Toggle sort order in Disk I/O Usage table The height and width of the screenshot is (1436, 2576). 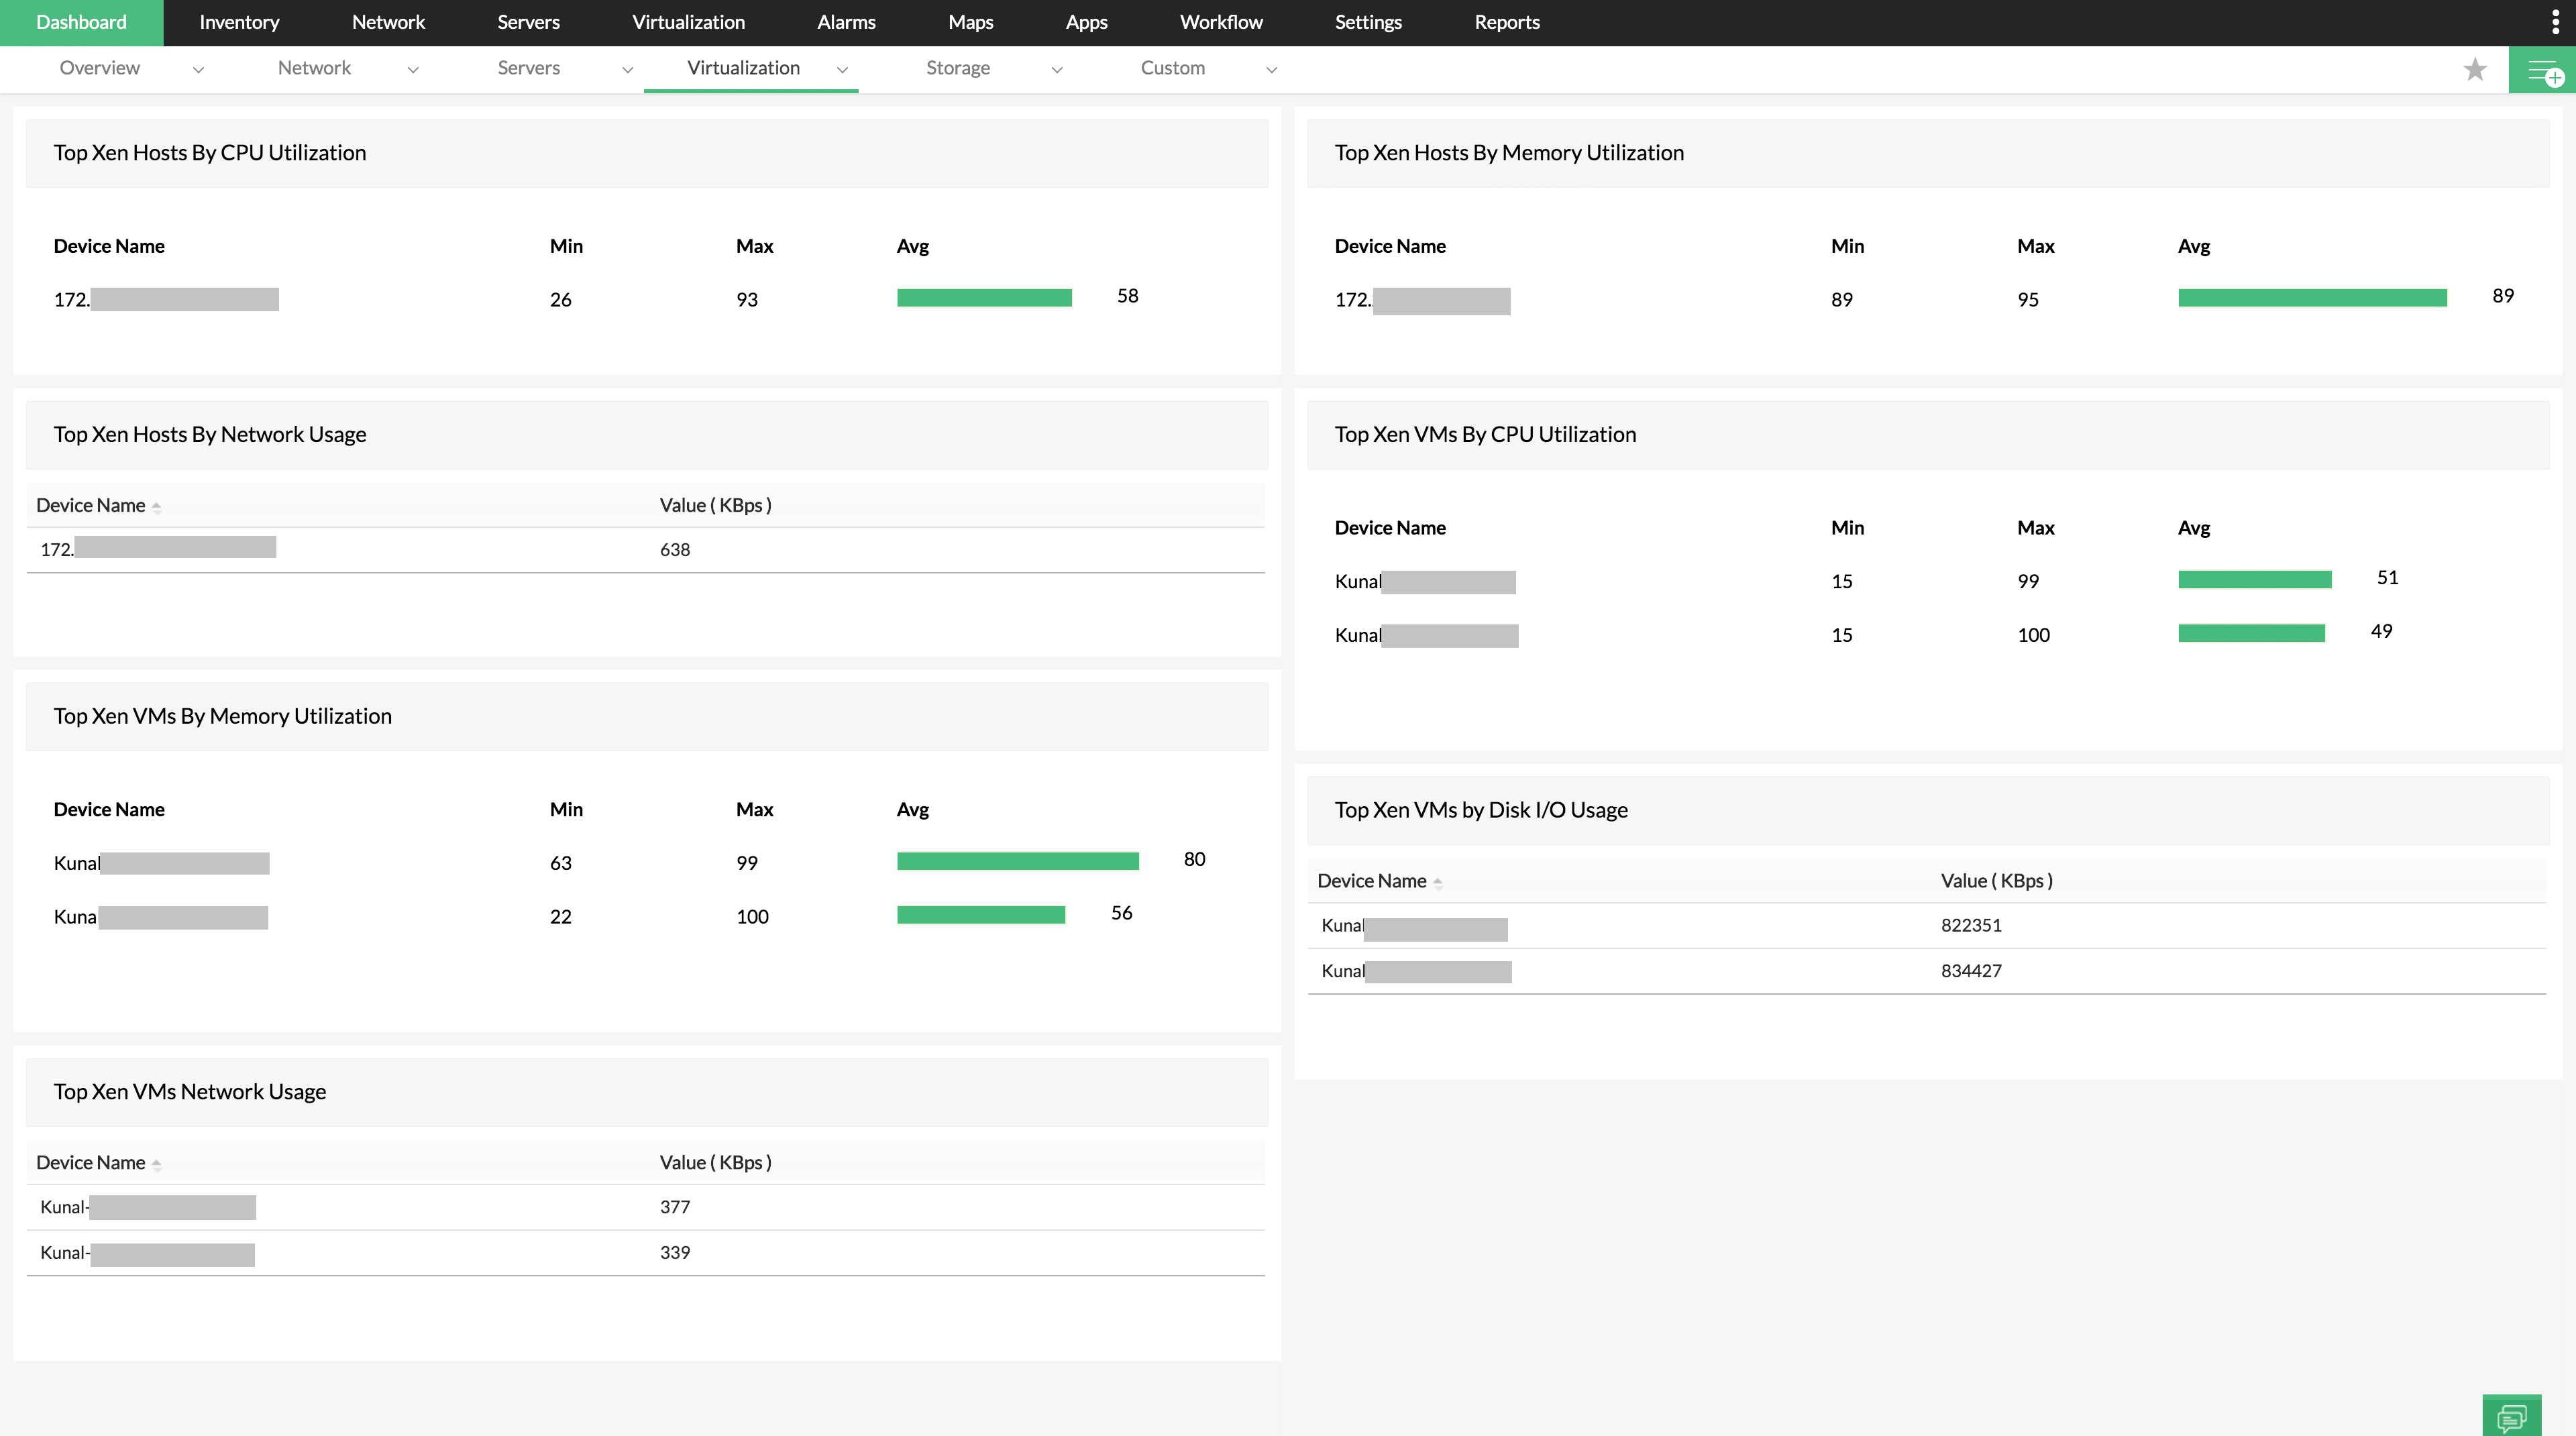coord(1438,882)
